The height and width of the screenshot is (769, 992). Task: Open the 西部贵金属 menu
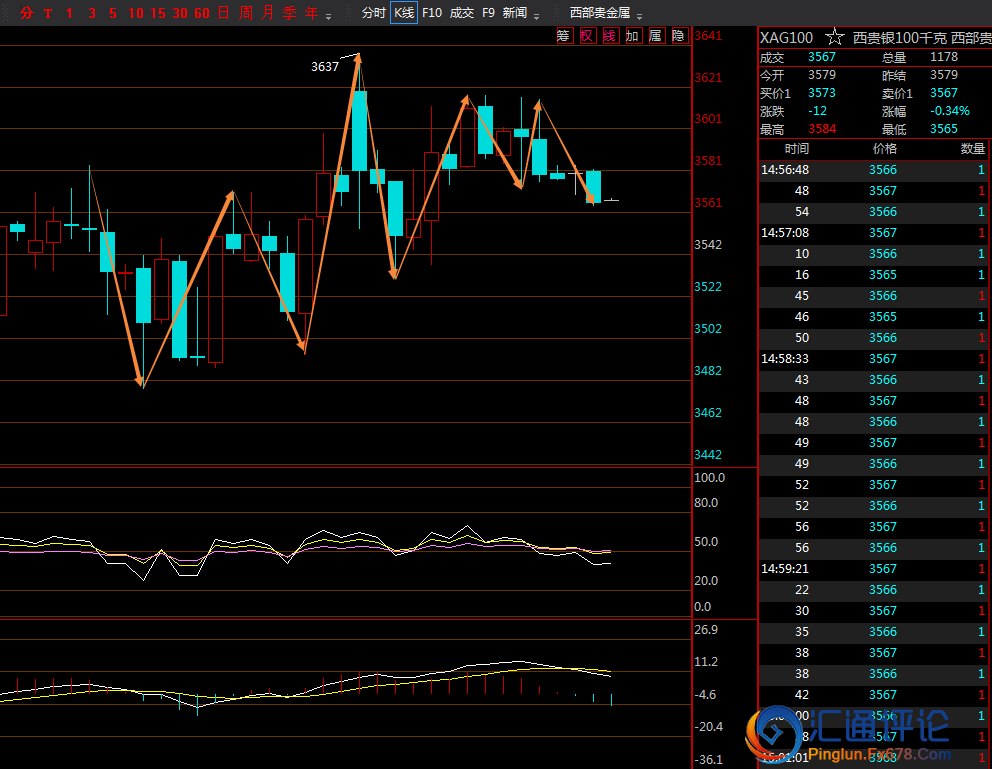coord(600,13)
